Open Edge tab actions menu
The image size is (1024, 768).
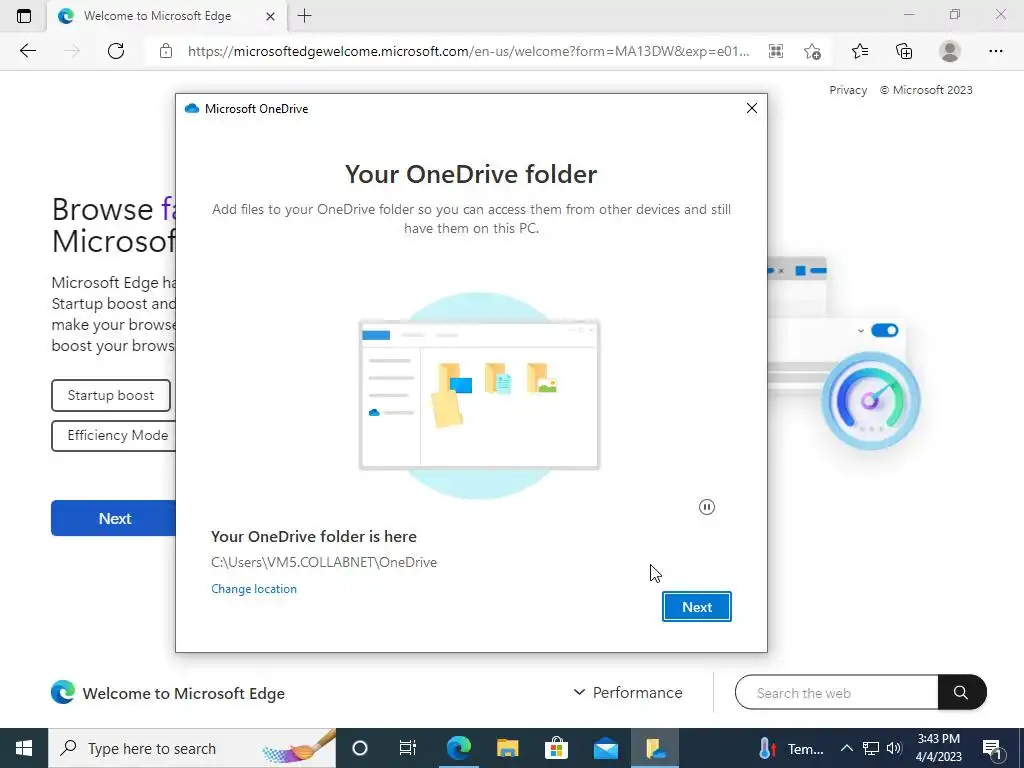pos(24,16)
